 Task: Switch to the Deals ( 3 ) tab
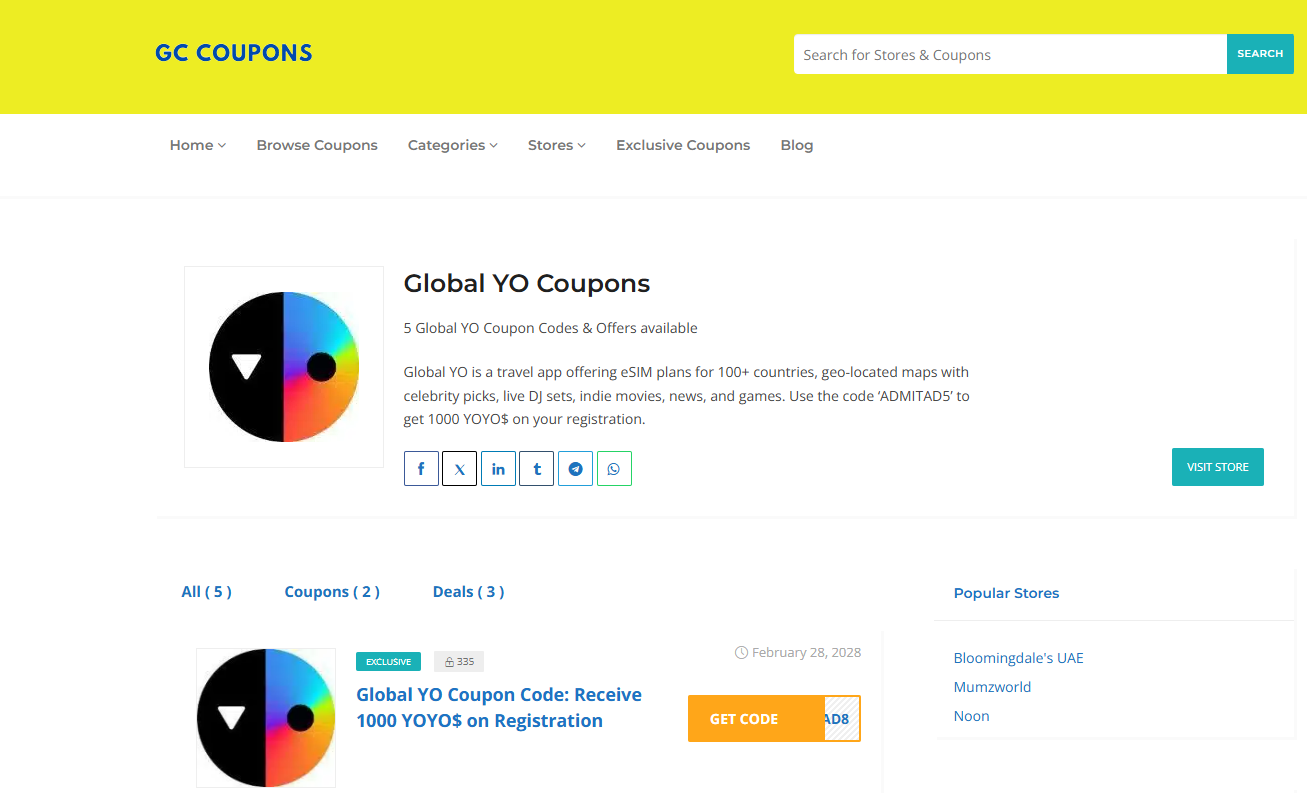coord(468,592)
